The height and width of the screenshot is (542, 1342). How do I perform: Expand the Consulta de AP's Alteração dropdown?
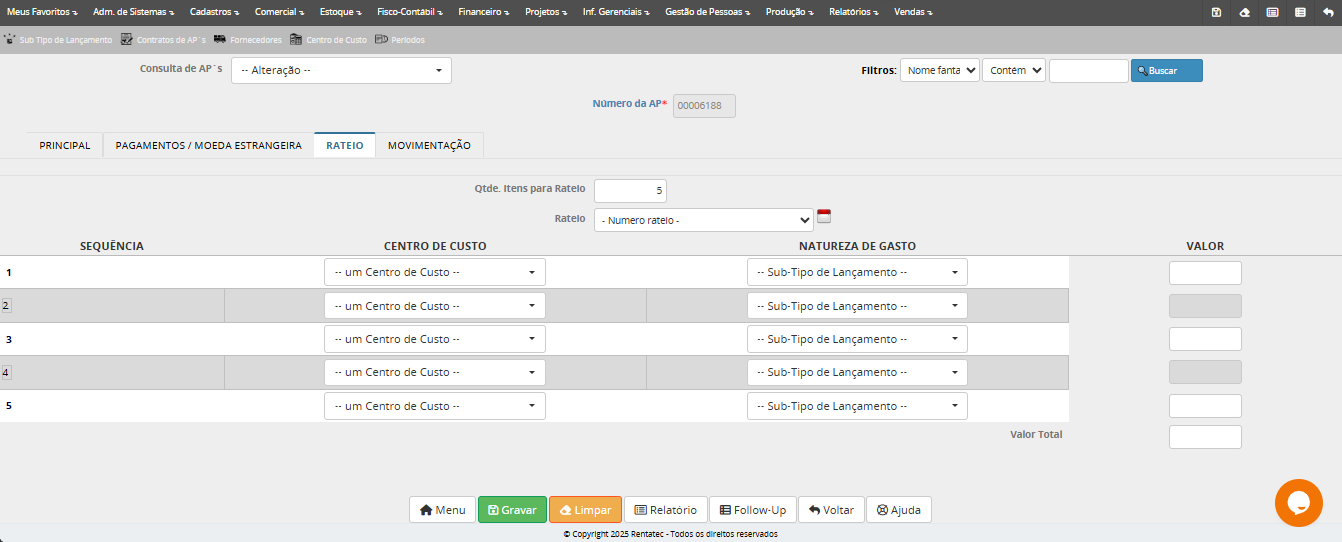click(341, 71)
